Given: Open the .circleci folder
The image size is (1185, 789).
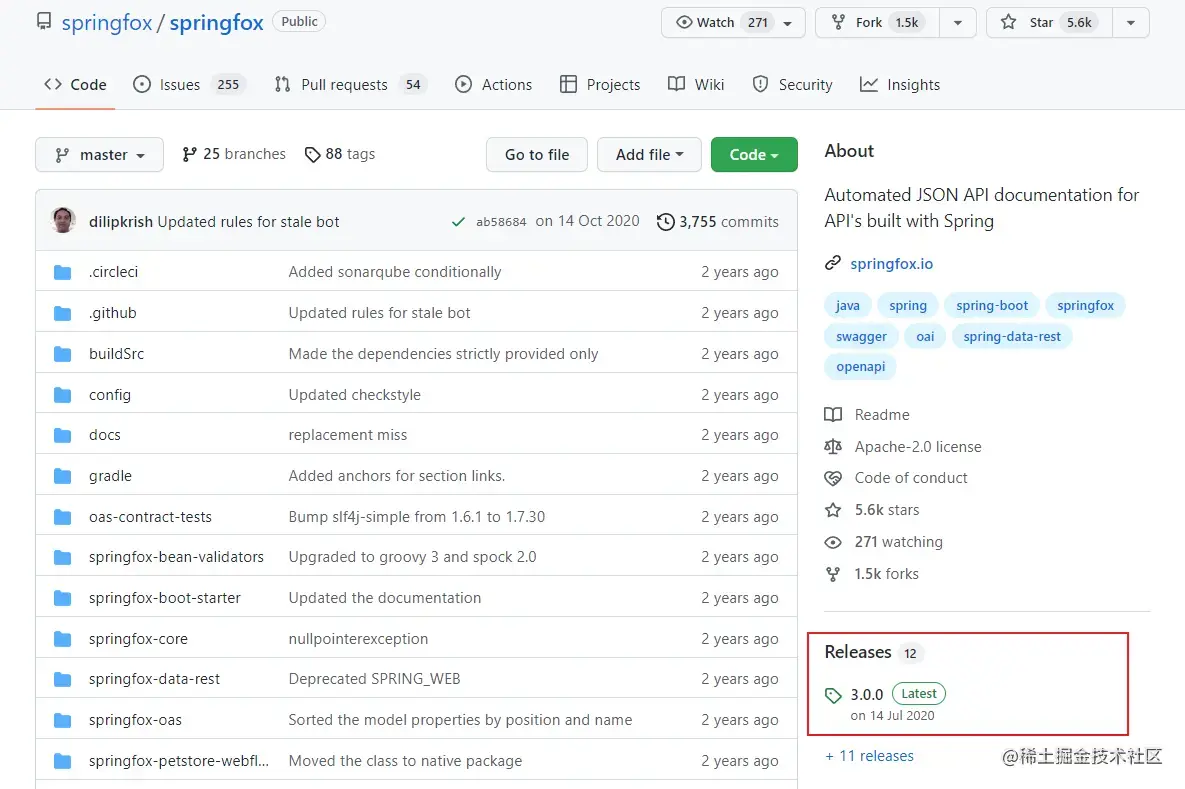Looking at the screenshot, I should (113, 272).
